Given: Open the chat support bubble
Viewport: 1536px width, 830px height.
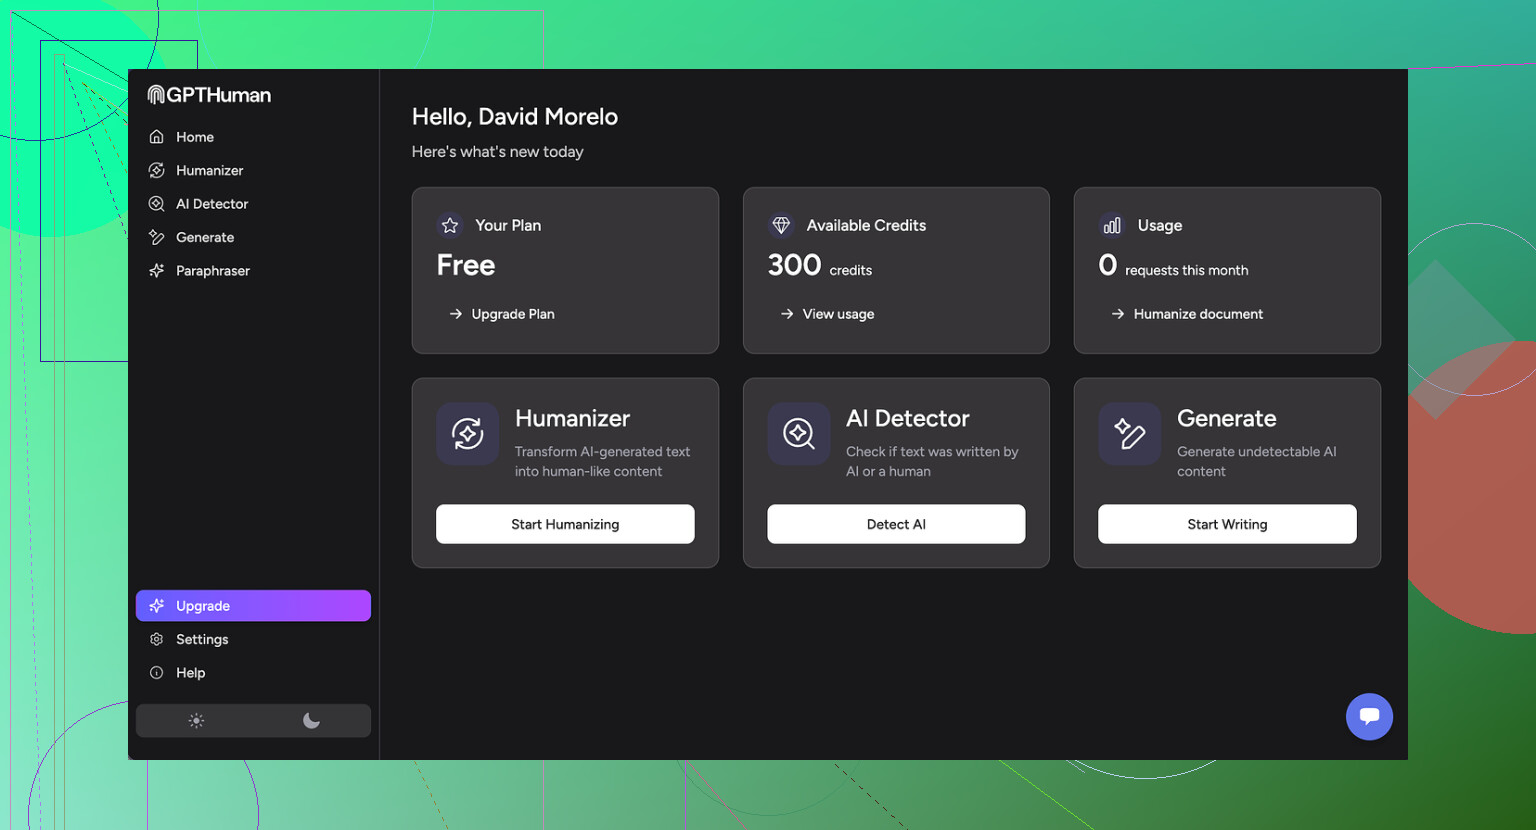Looking at the screenshot, I should pyautogui.click(x=1369, y=716).
